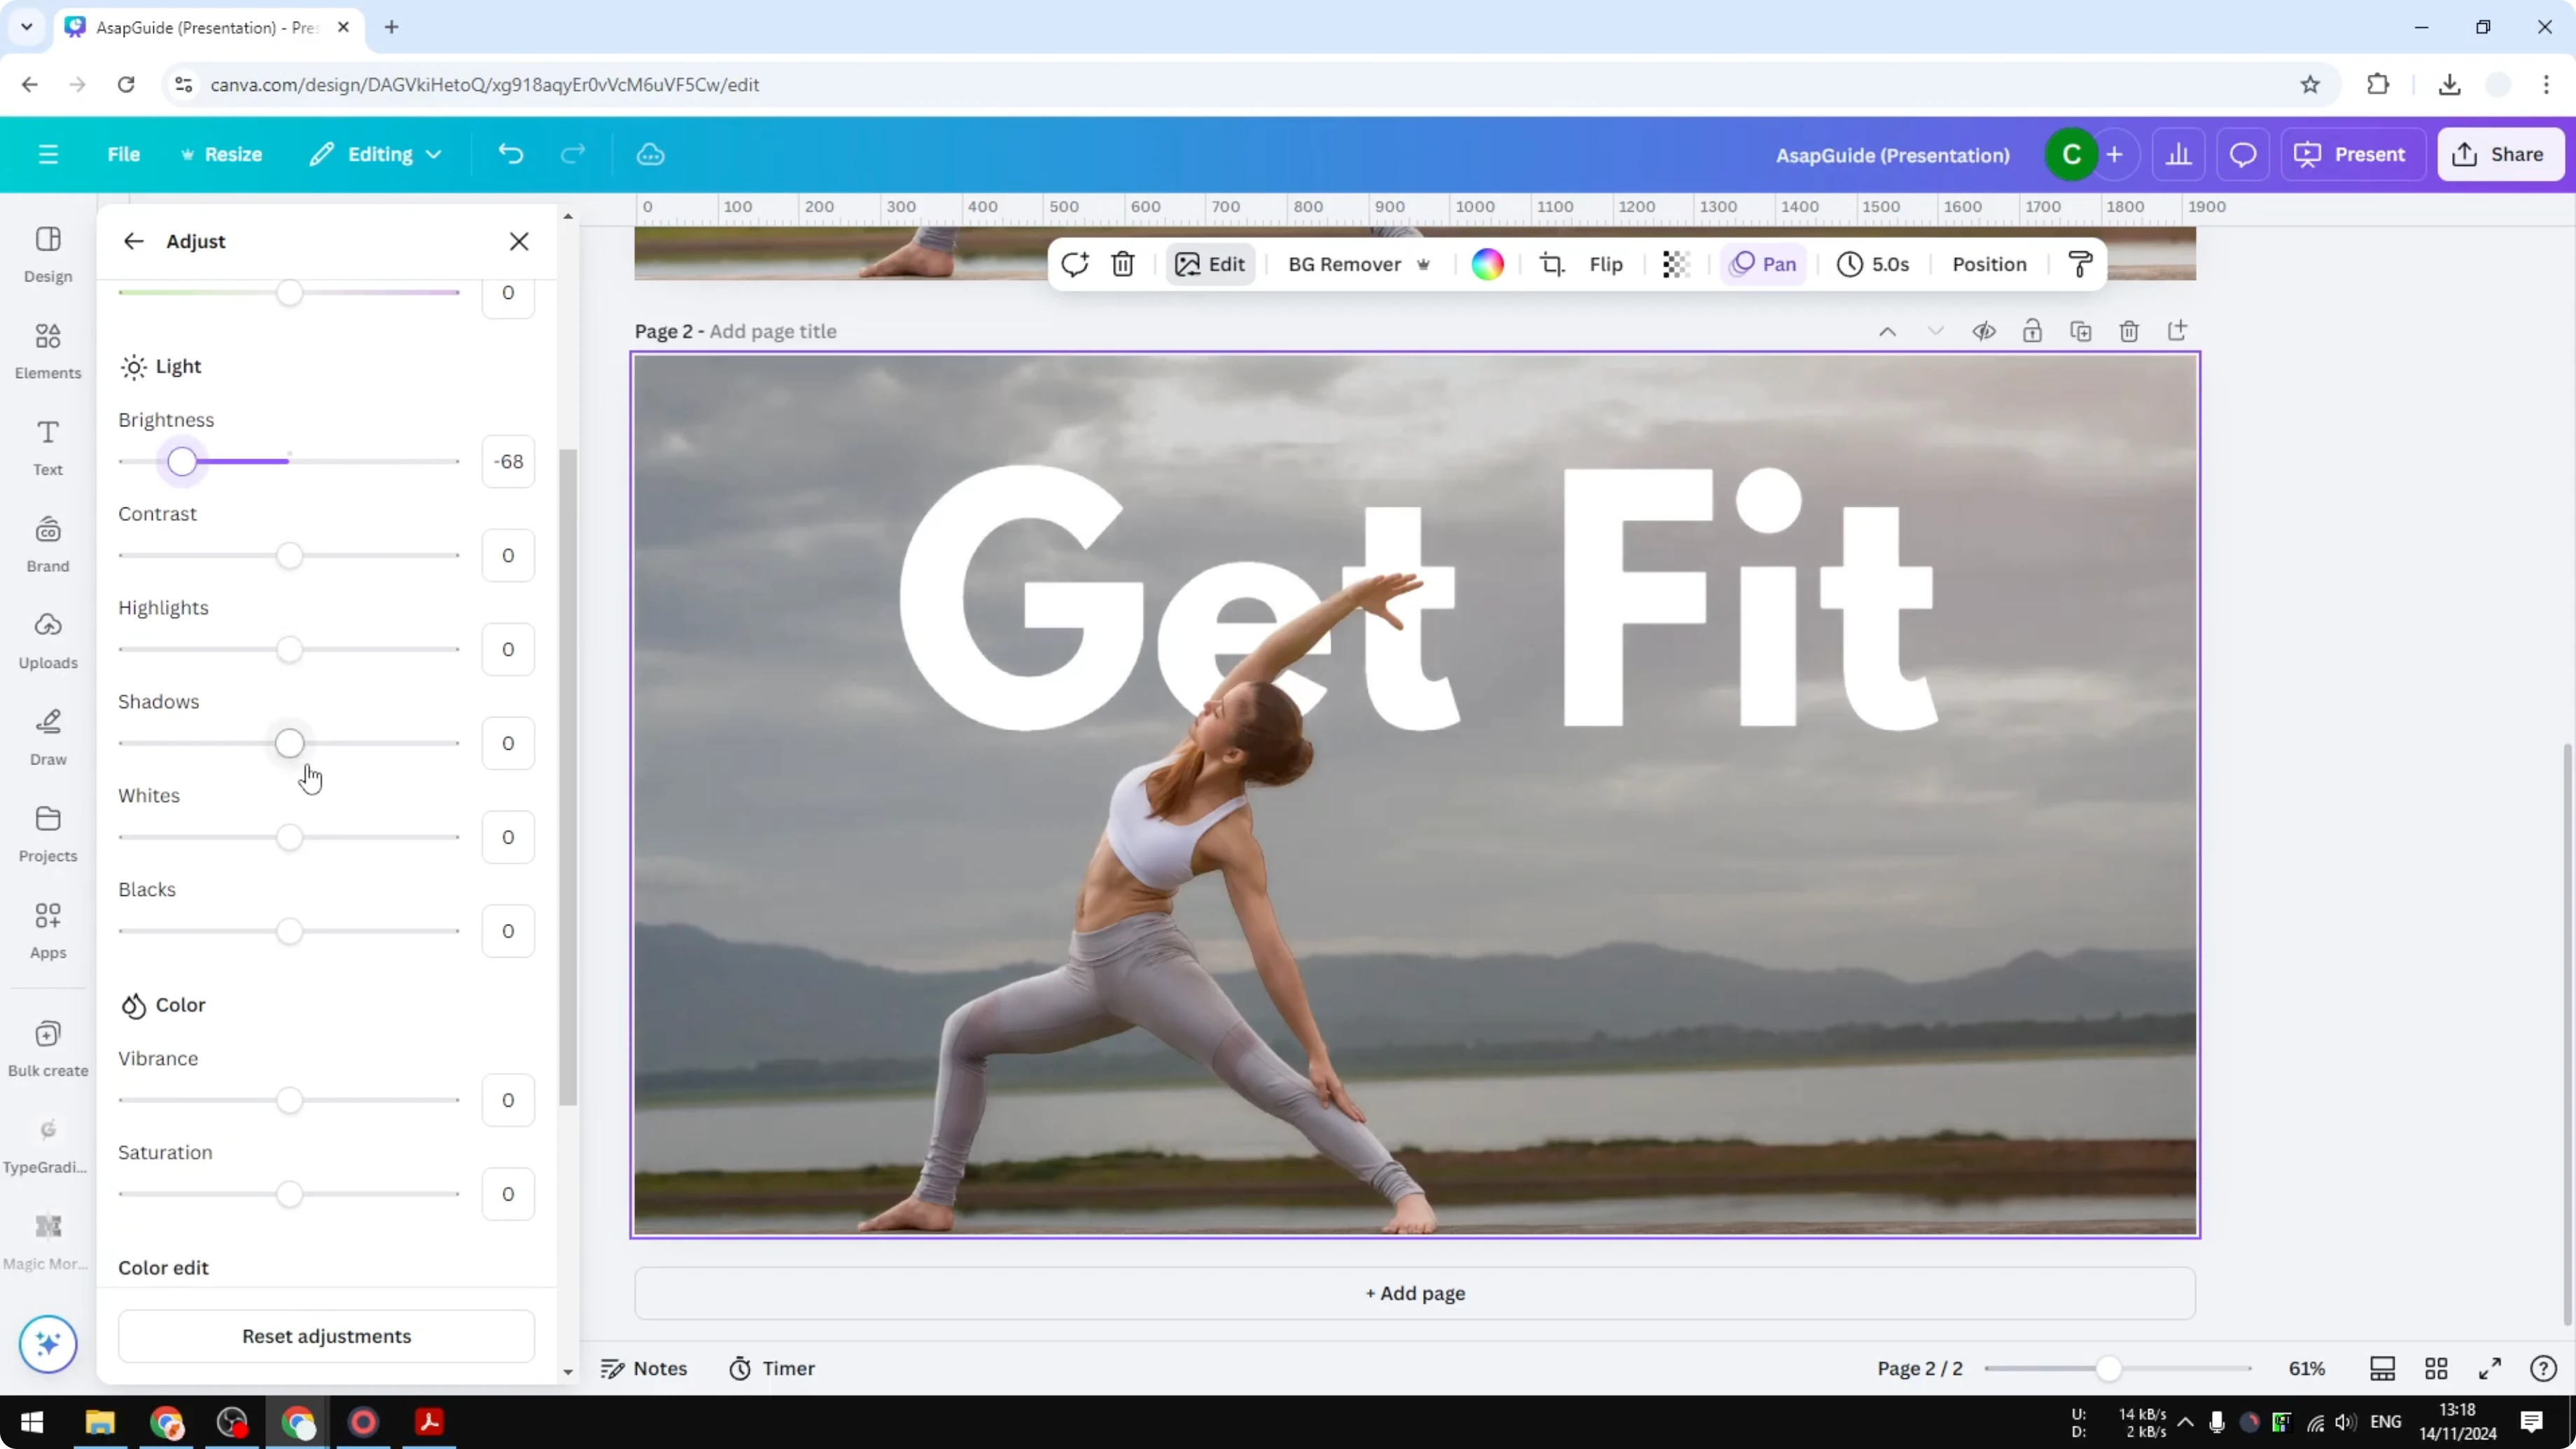
Task: Open the Uploads panel
Action: (47, 639)
